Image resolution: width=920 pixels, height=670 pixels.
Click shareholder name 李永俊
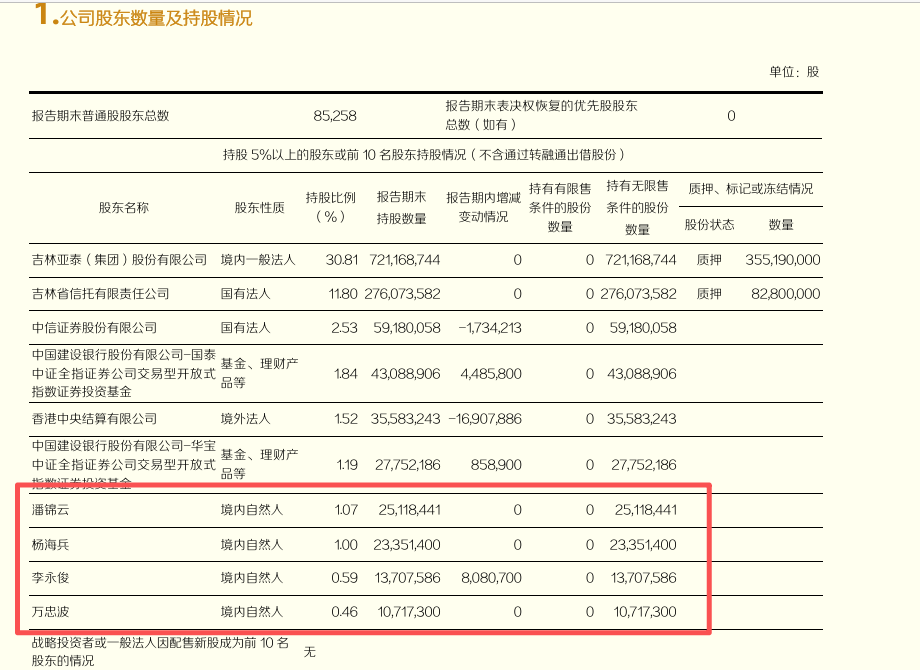(x=50, y=578)
